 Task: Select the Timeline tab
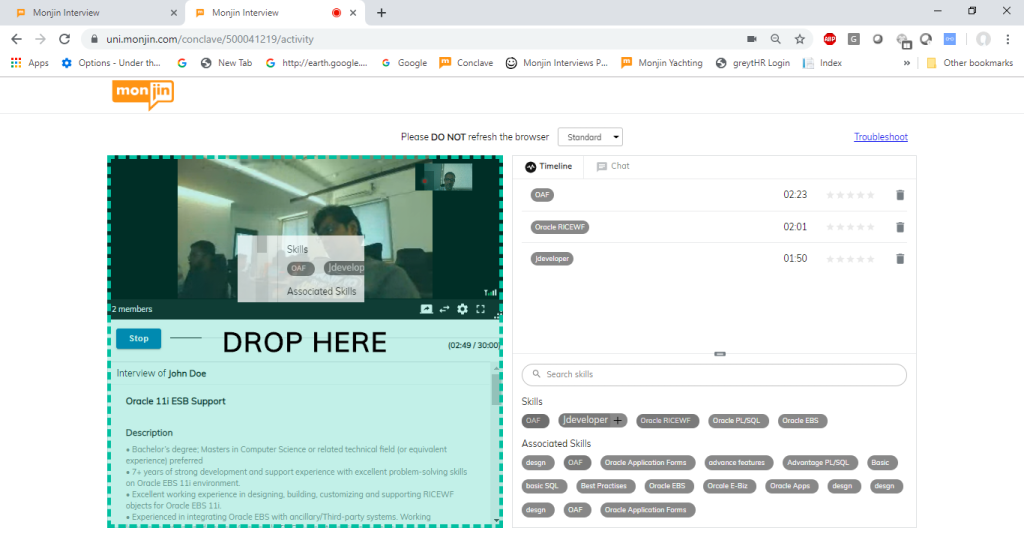[x=549, y=166]
